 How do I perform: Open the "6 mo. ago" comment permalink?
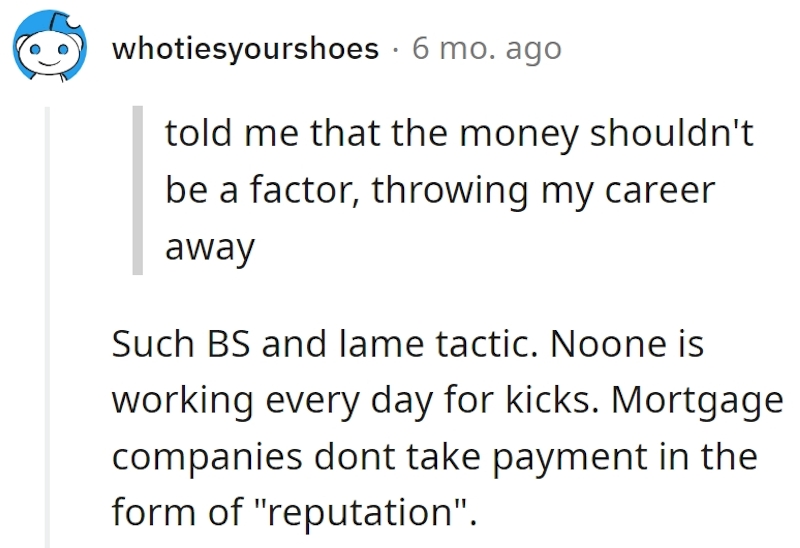tap(487, 49)
